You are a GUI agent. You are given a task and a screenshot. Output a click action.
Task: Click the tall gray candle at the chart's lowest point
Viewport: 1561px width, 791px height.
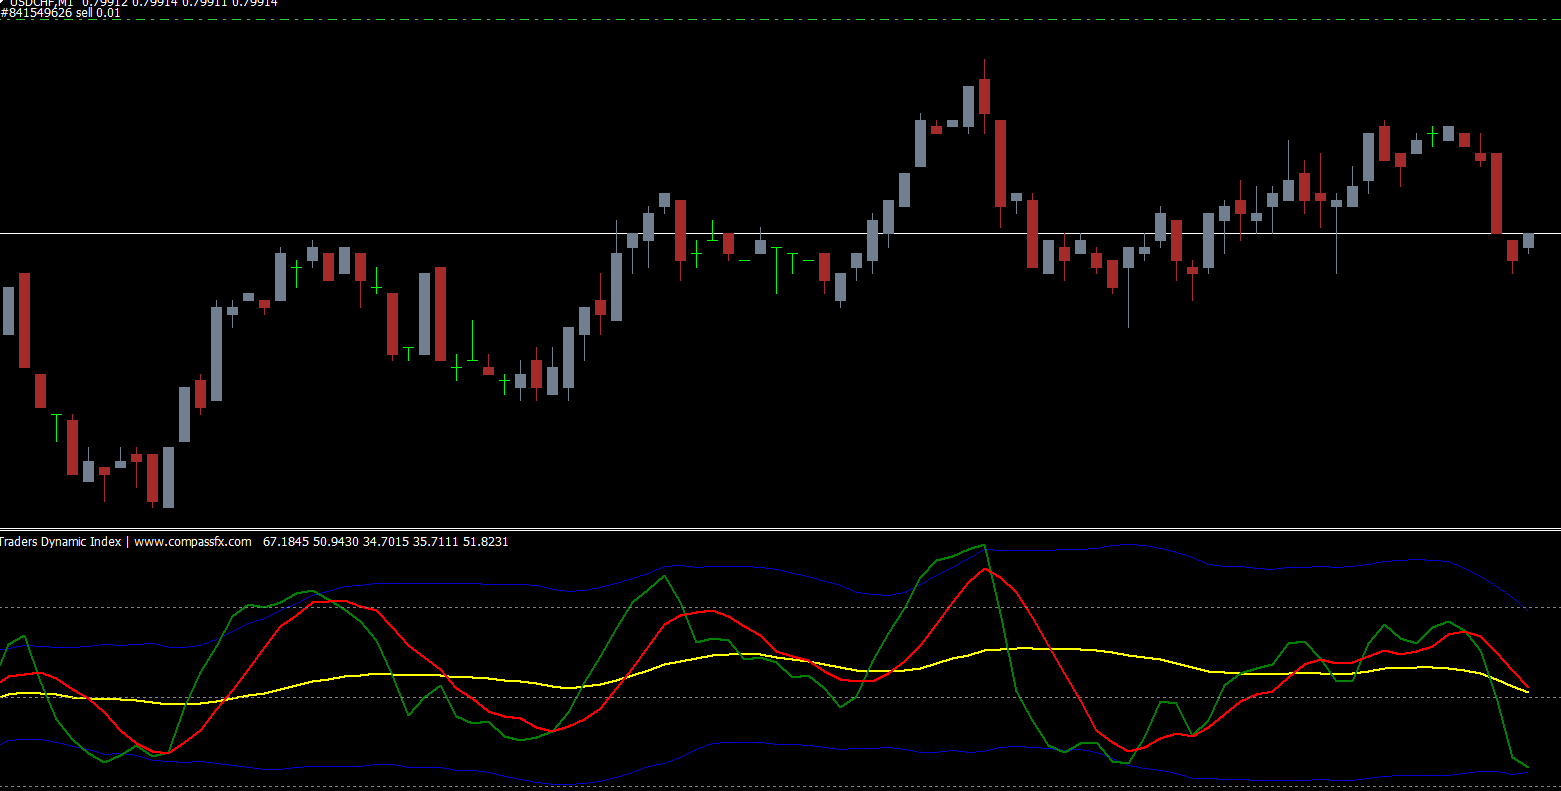(168, 477)
